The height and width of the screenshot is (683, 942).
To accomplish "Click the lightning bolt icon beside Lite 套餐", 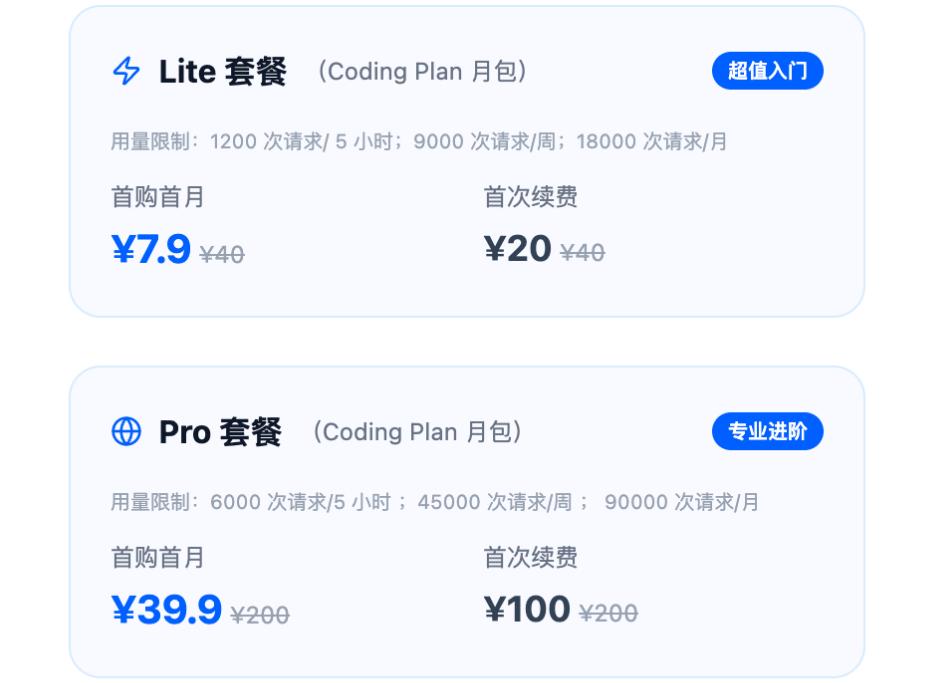I will coord(126,71).
